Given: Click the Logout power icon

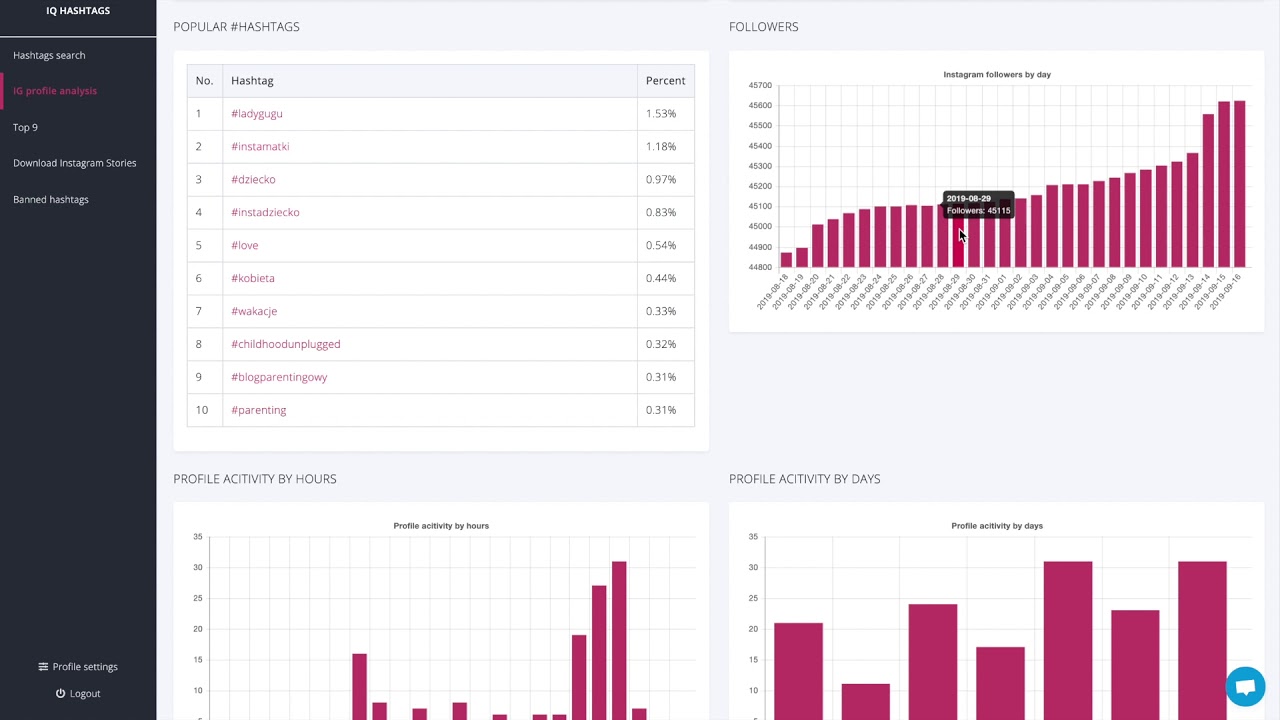Looking at the screenshot, I should [60, 693].
